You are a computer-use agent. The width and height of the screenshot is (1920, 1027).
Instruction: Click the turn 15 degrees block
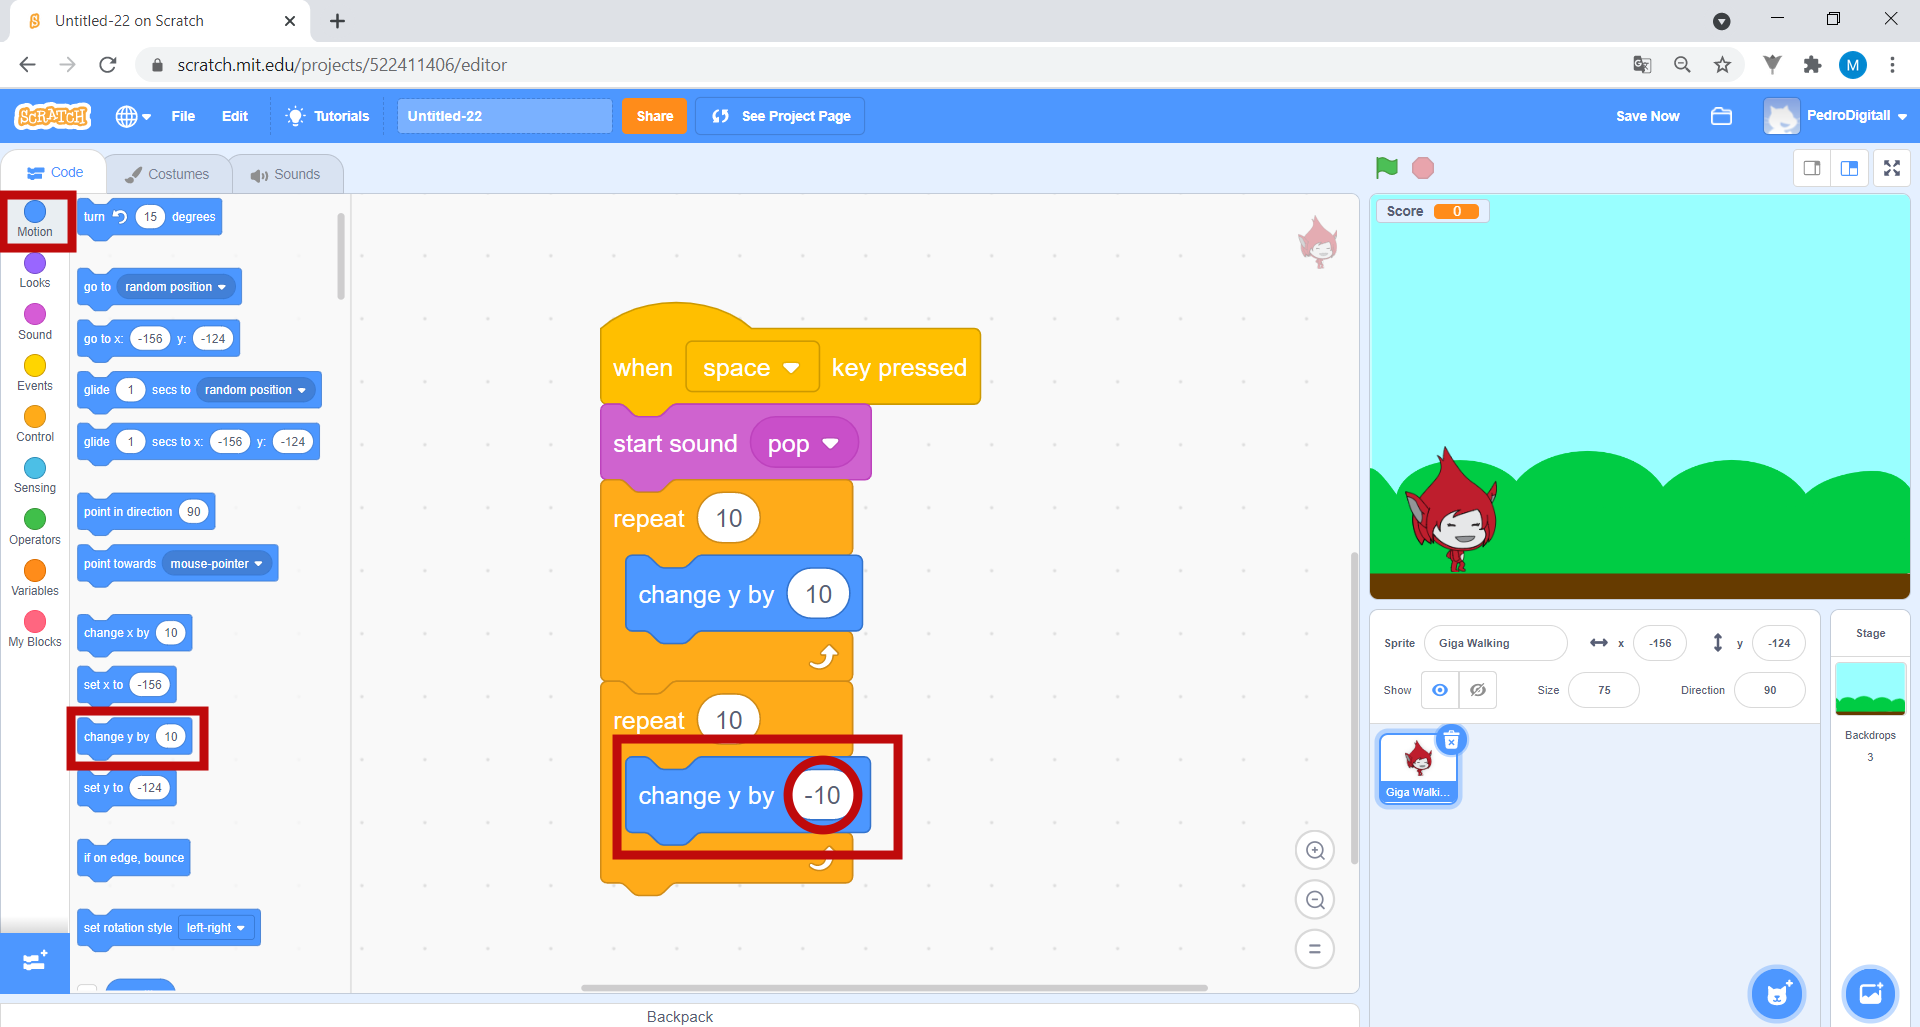[107, 217]
